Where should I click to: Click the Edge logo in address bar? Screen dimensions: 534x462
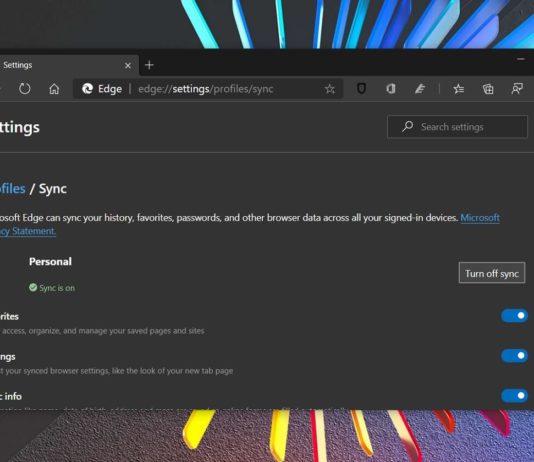coord(88,89)
